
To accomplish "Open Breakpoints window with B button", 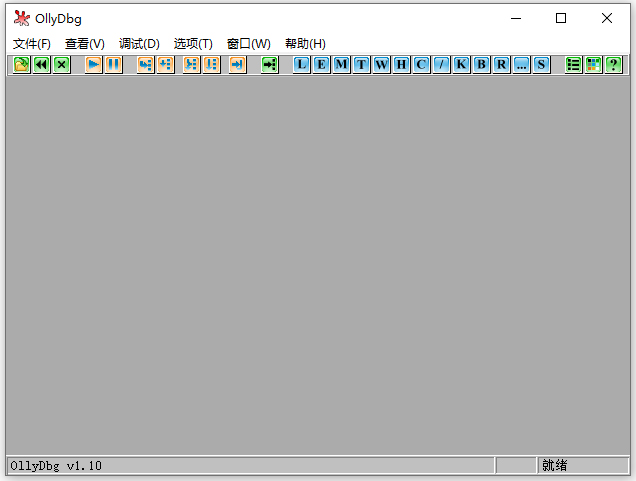I will 481,65.
